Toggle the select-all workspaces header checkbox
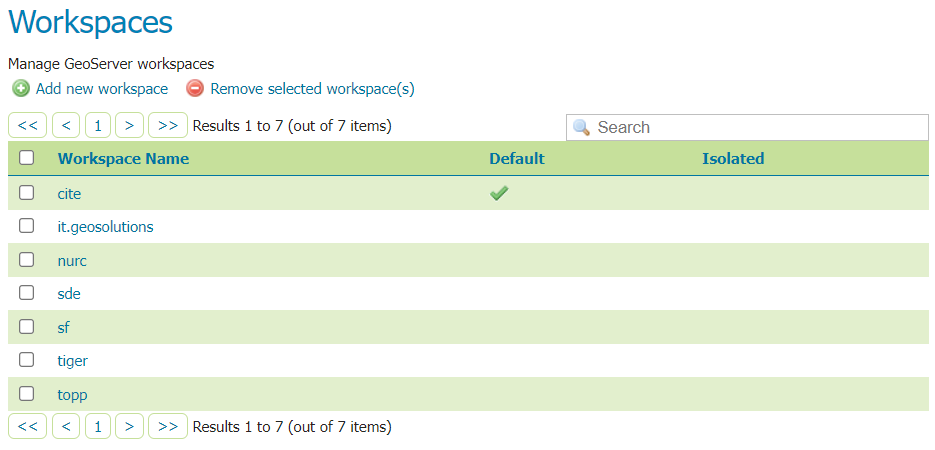The width and height of the screenshot is (935, 450). tap(27, 158)
